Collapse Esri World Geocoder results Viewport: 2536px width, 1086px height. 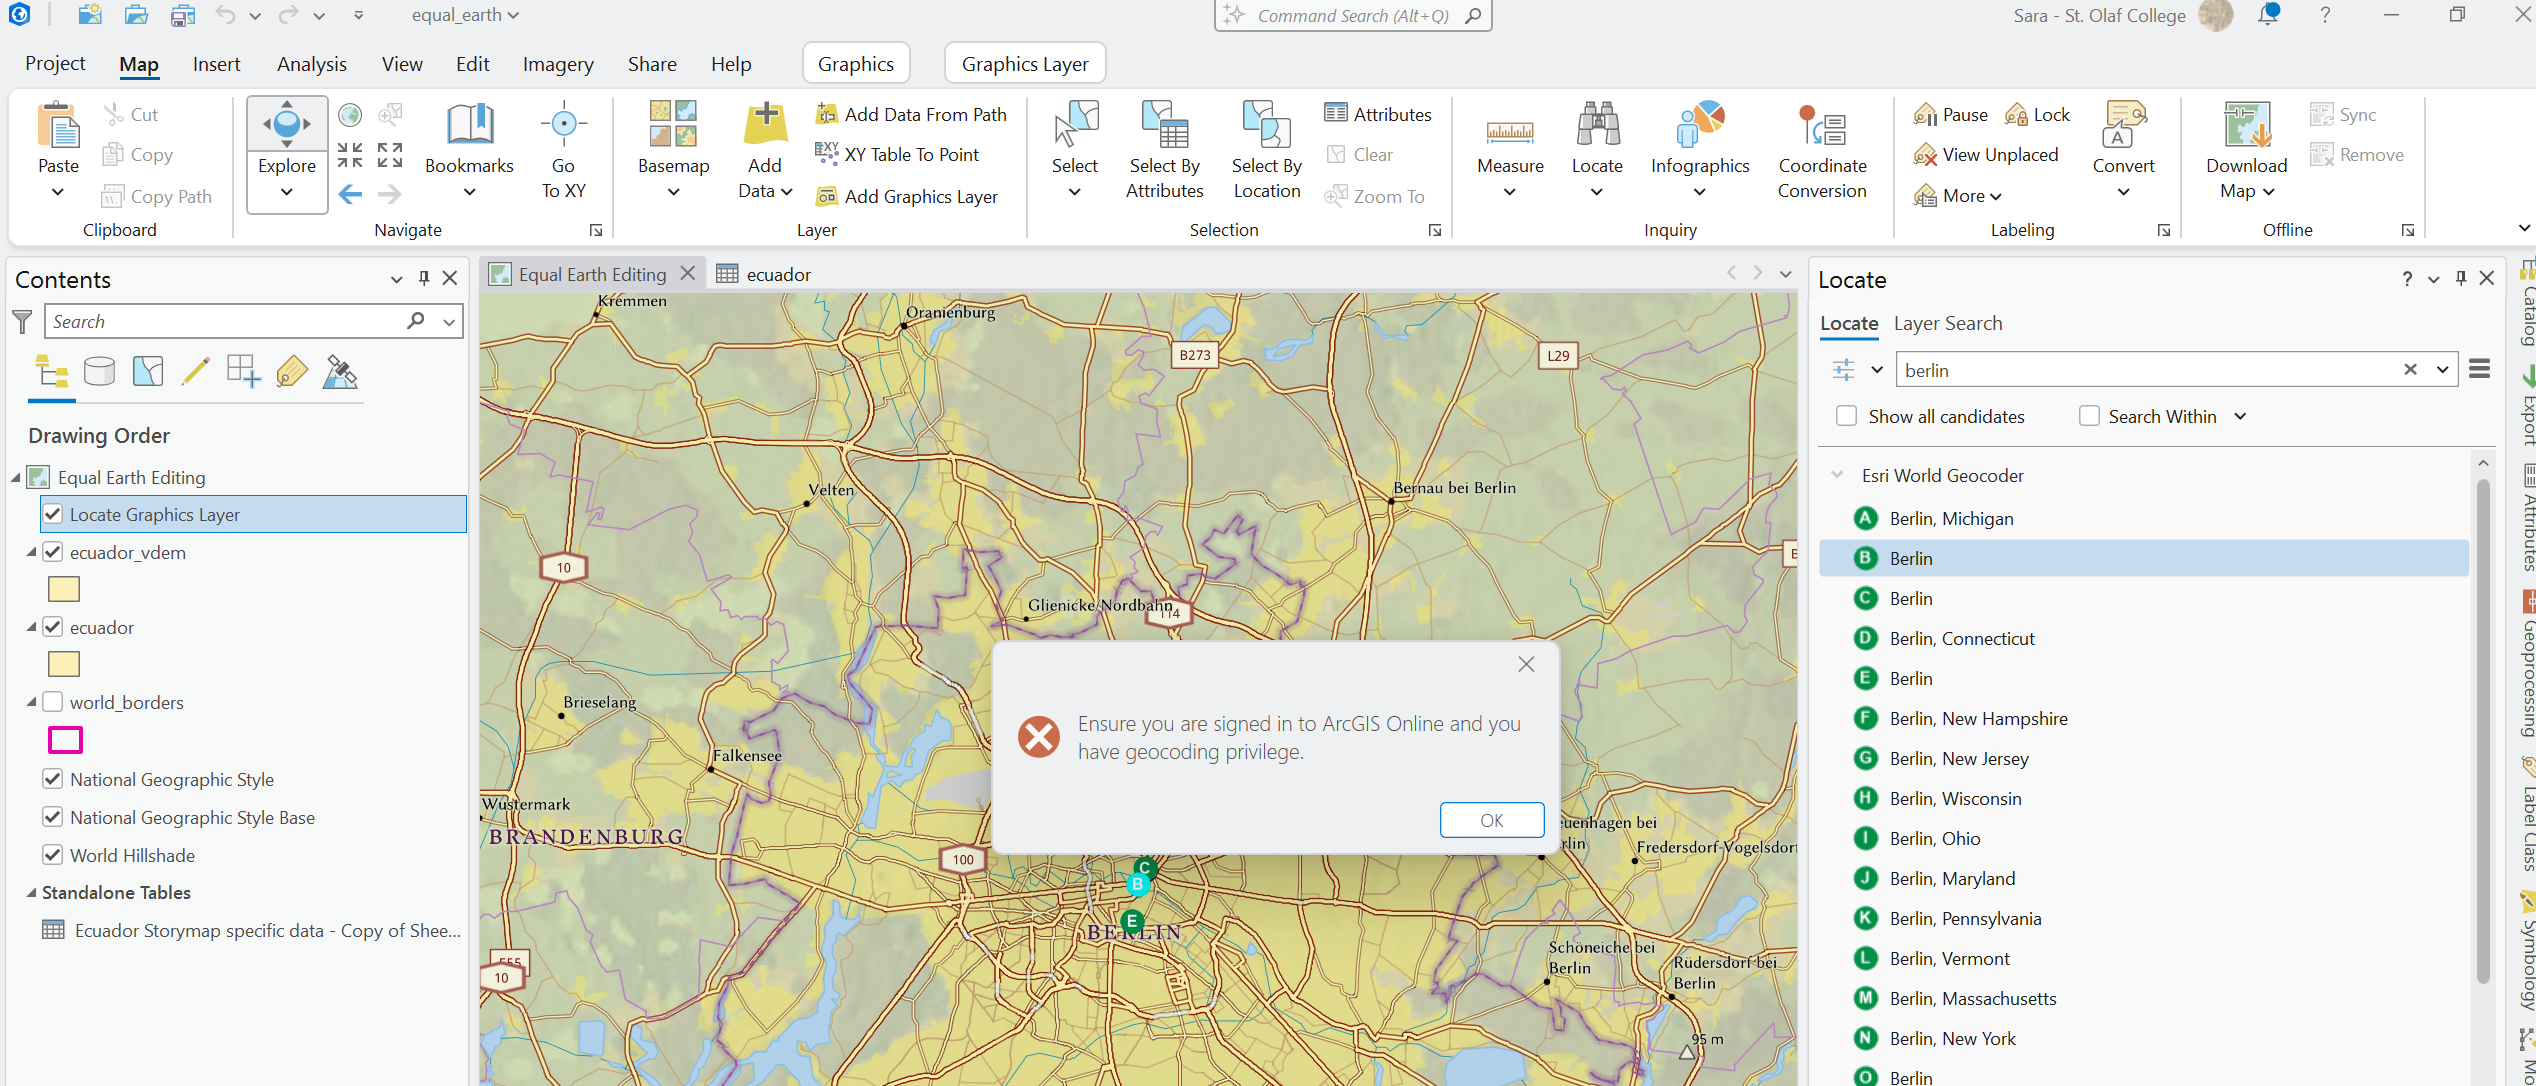coord(1837,475)
